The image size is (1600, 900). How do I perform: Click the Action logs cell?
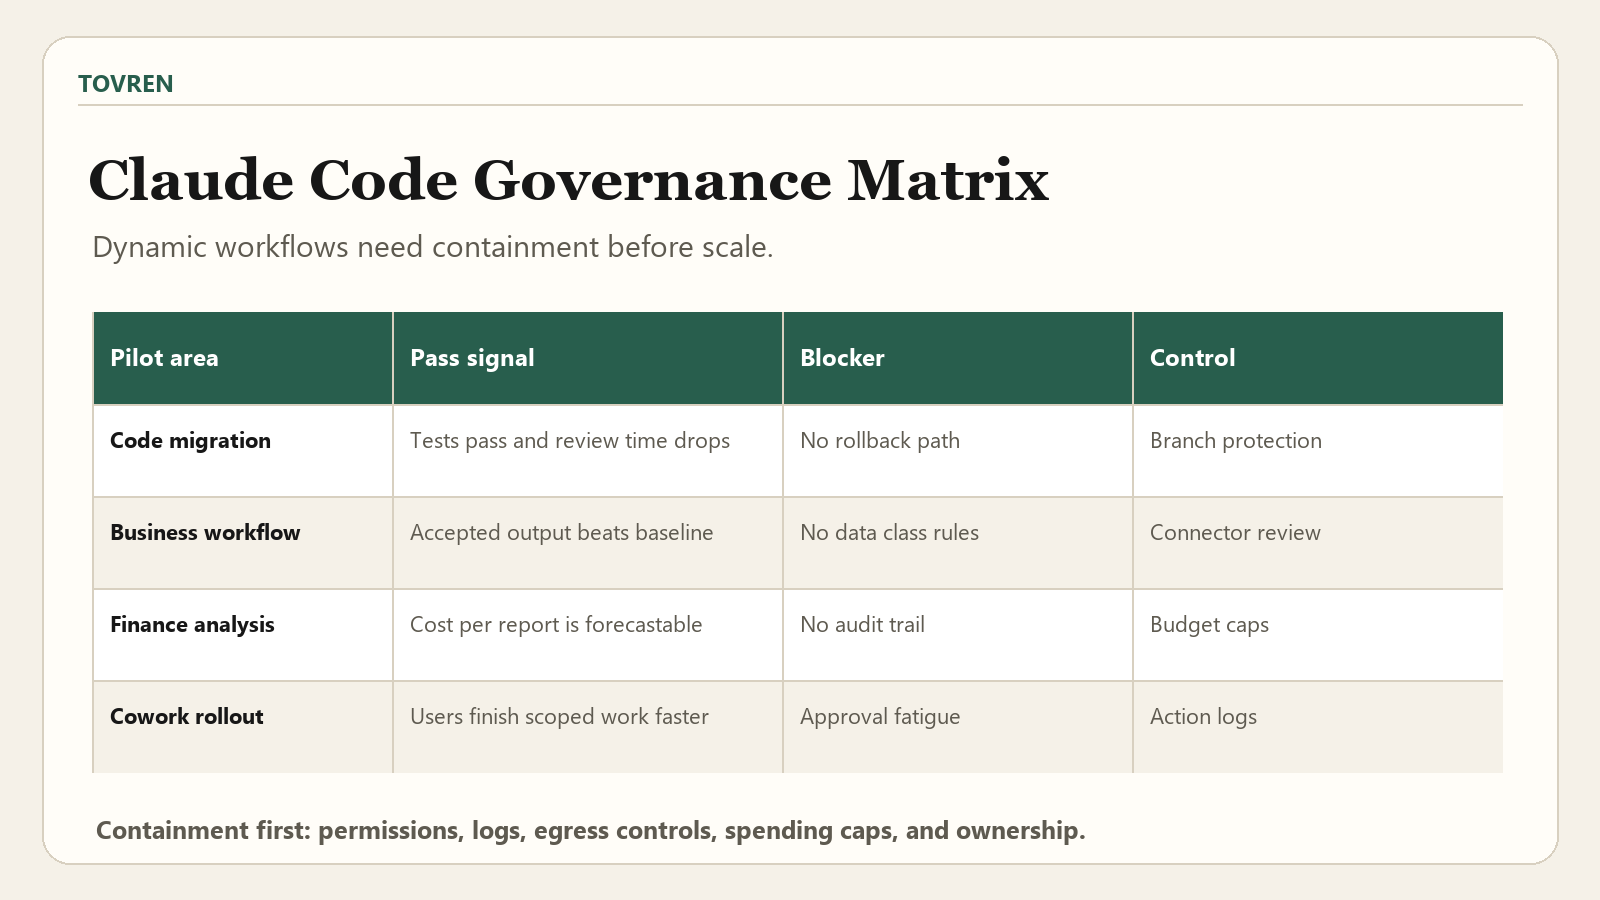[x=1318, y=727]
